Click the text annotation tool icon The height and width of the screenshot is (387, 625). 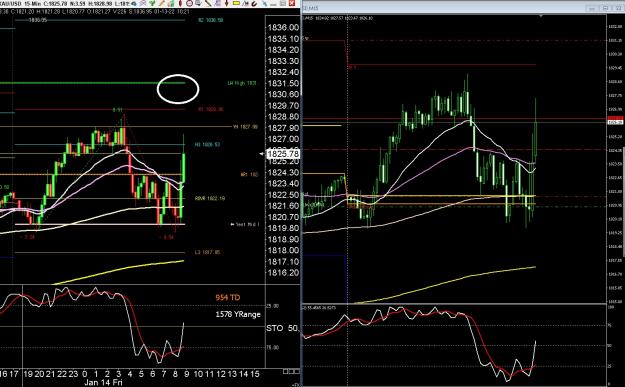coord(246,3)
